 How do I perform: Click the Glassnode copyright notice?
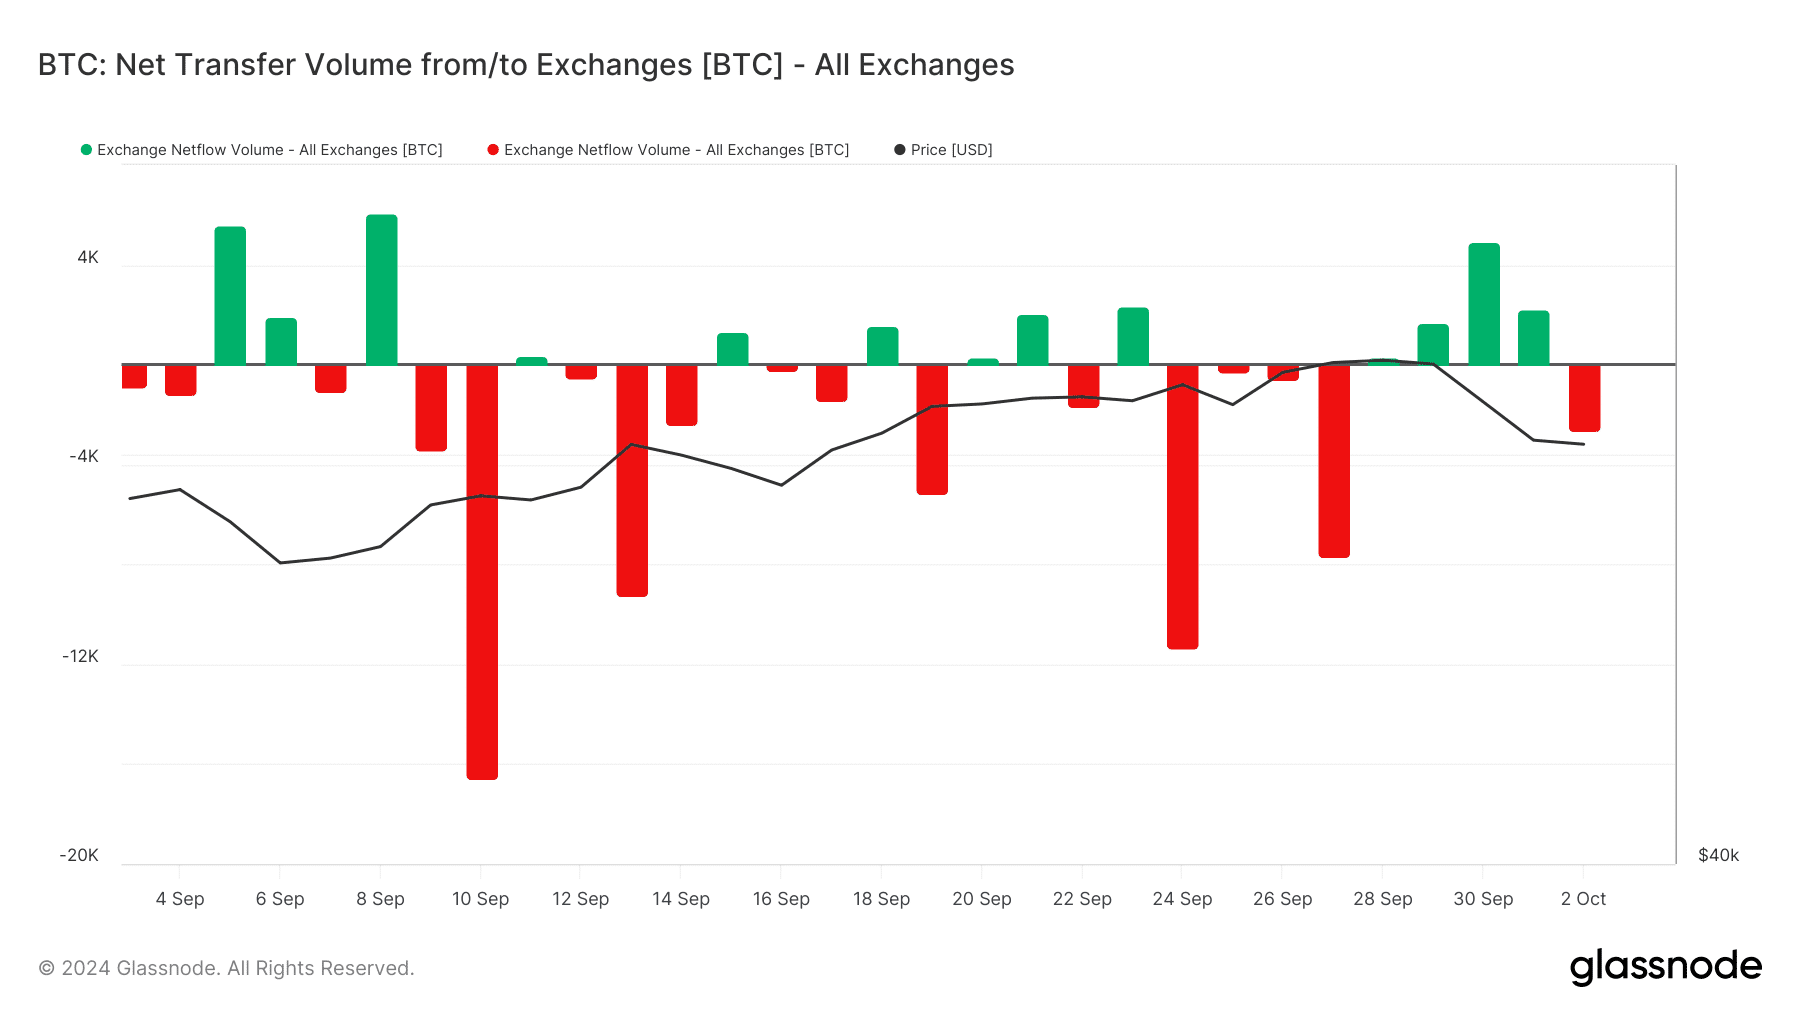[226, 968]
